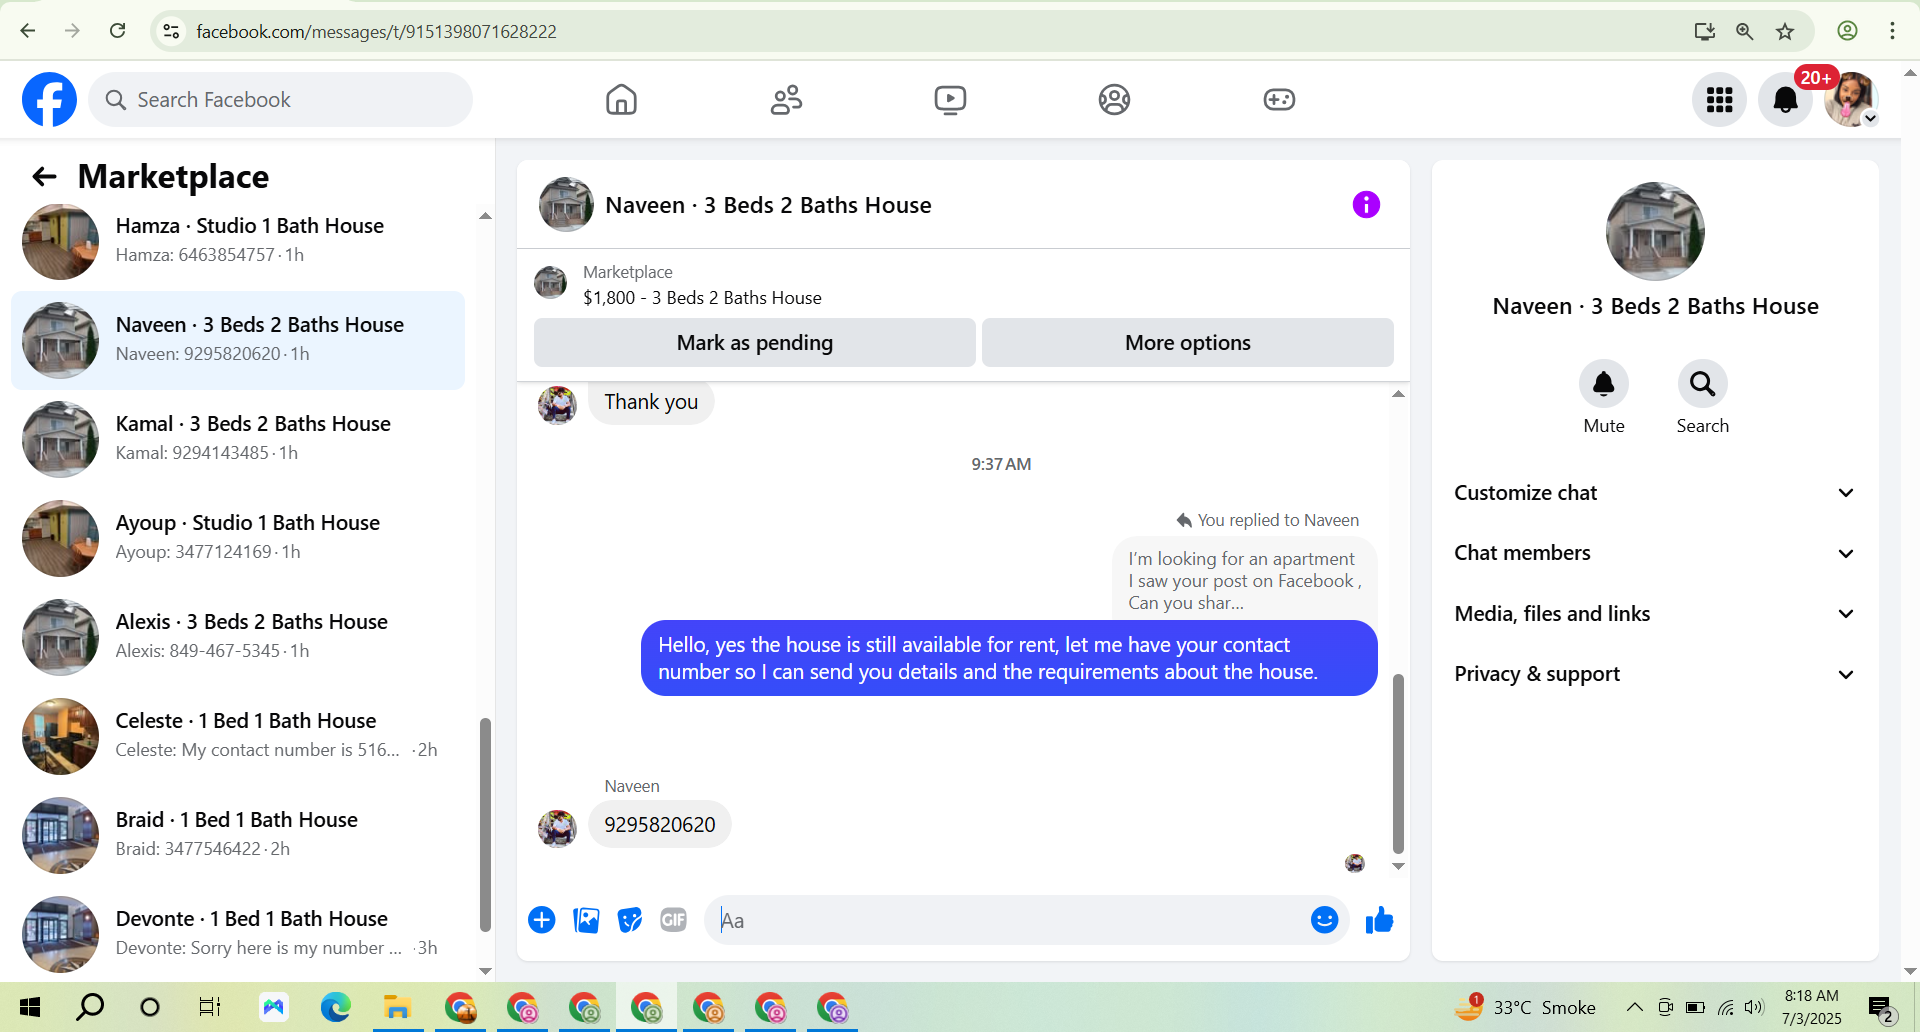Image resolution: width=1920 pixels, height=1032 pixels.
Task: Open the Celeste 1 Bed 1 Bath chat
Action: pyautogui.click(x=238, y=736)
